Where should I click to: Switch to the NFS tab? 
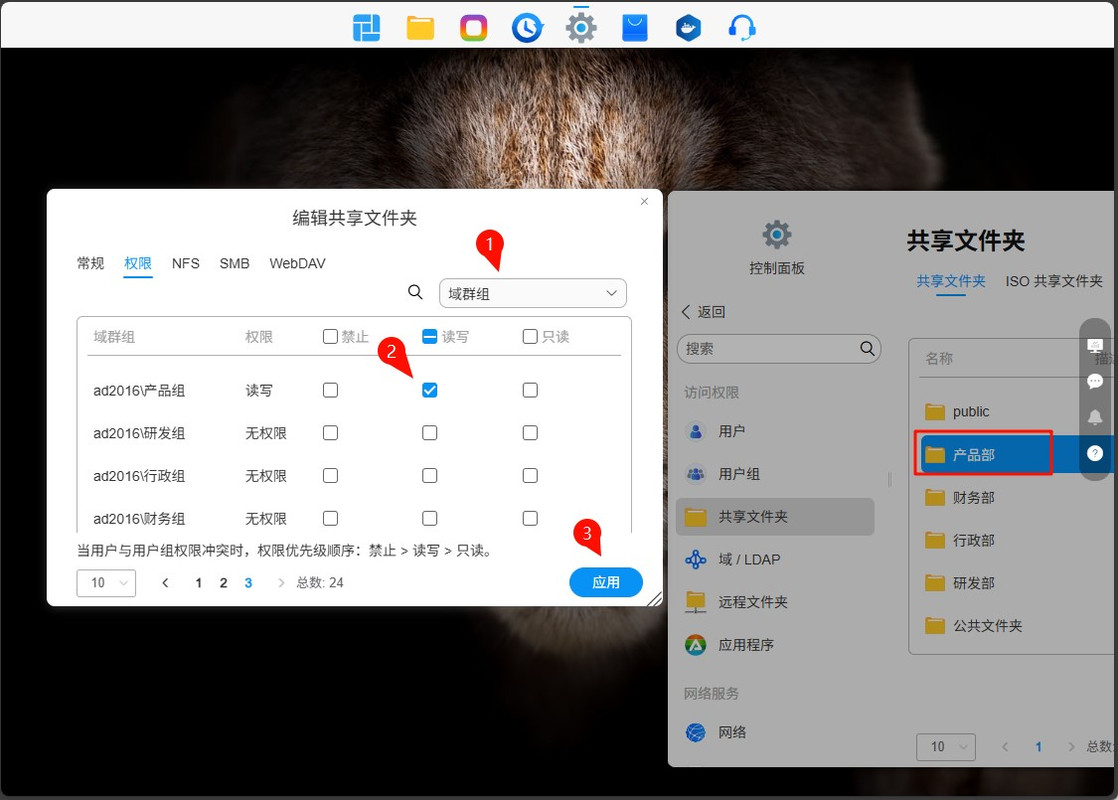point(185,263)
